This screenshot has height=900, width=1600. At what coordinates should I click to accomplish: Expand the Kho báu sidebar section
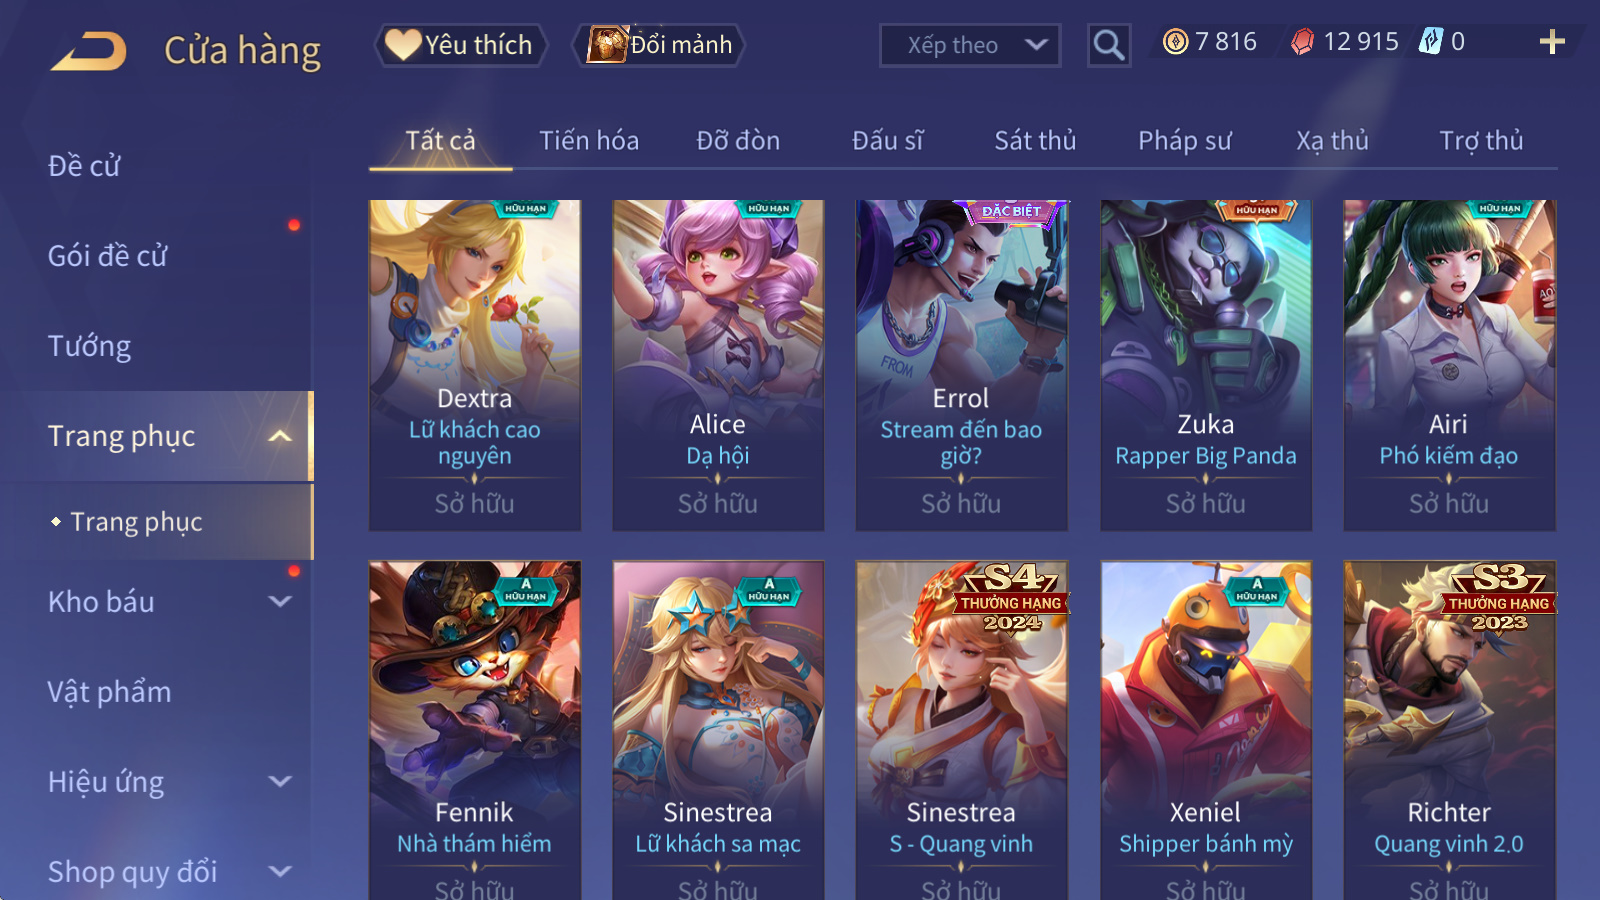pyautogui.click(x=280, y=602)
